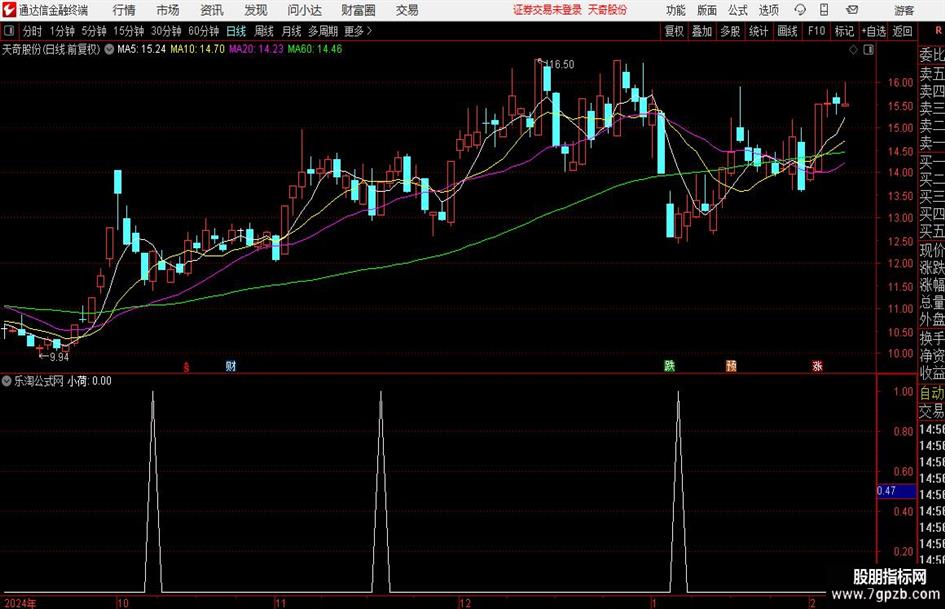Open the 公式 menu
The image size is (945, 609).
(738, 10)
